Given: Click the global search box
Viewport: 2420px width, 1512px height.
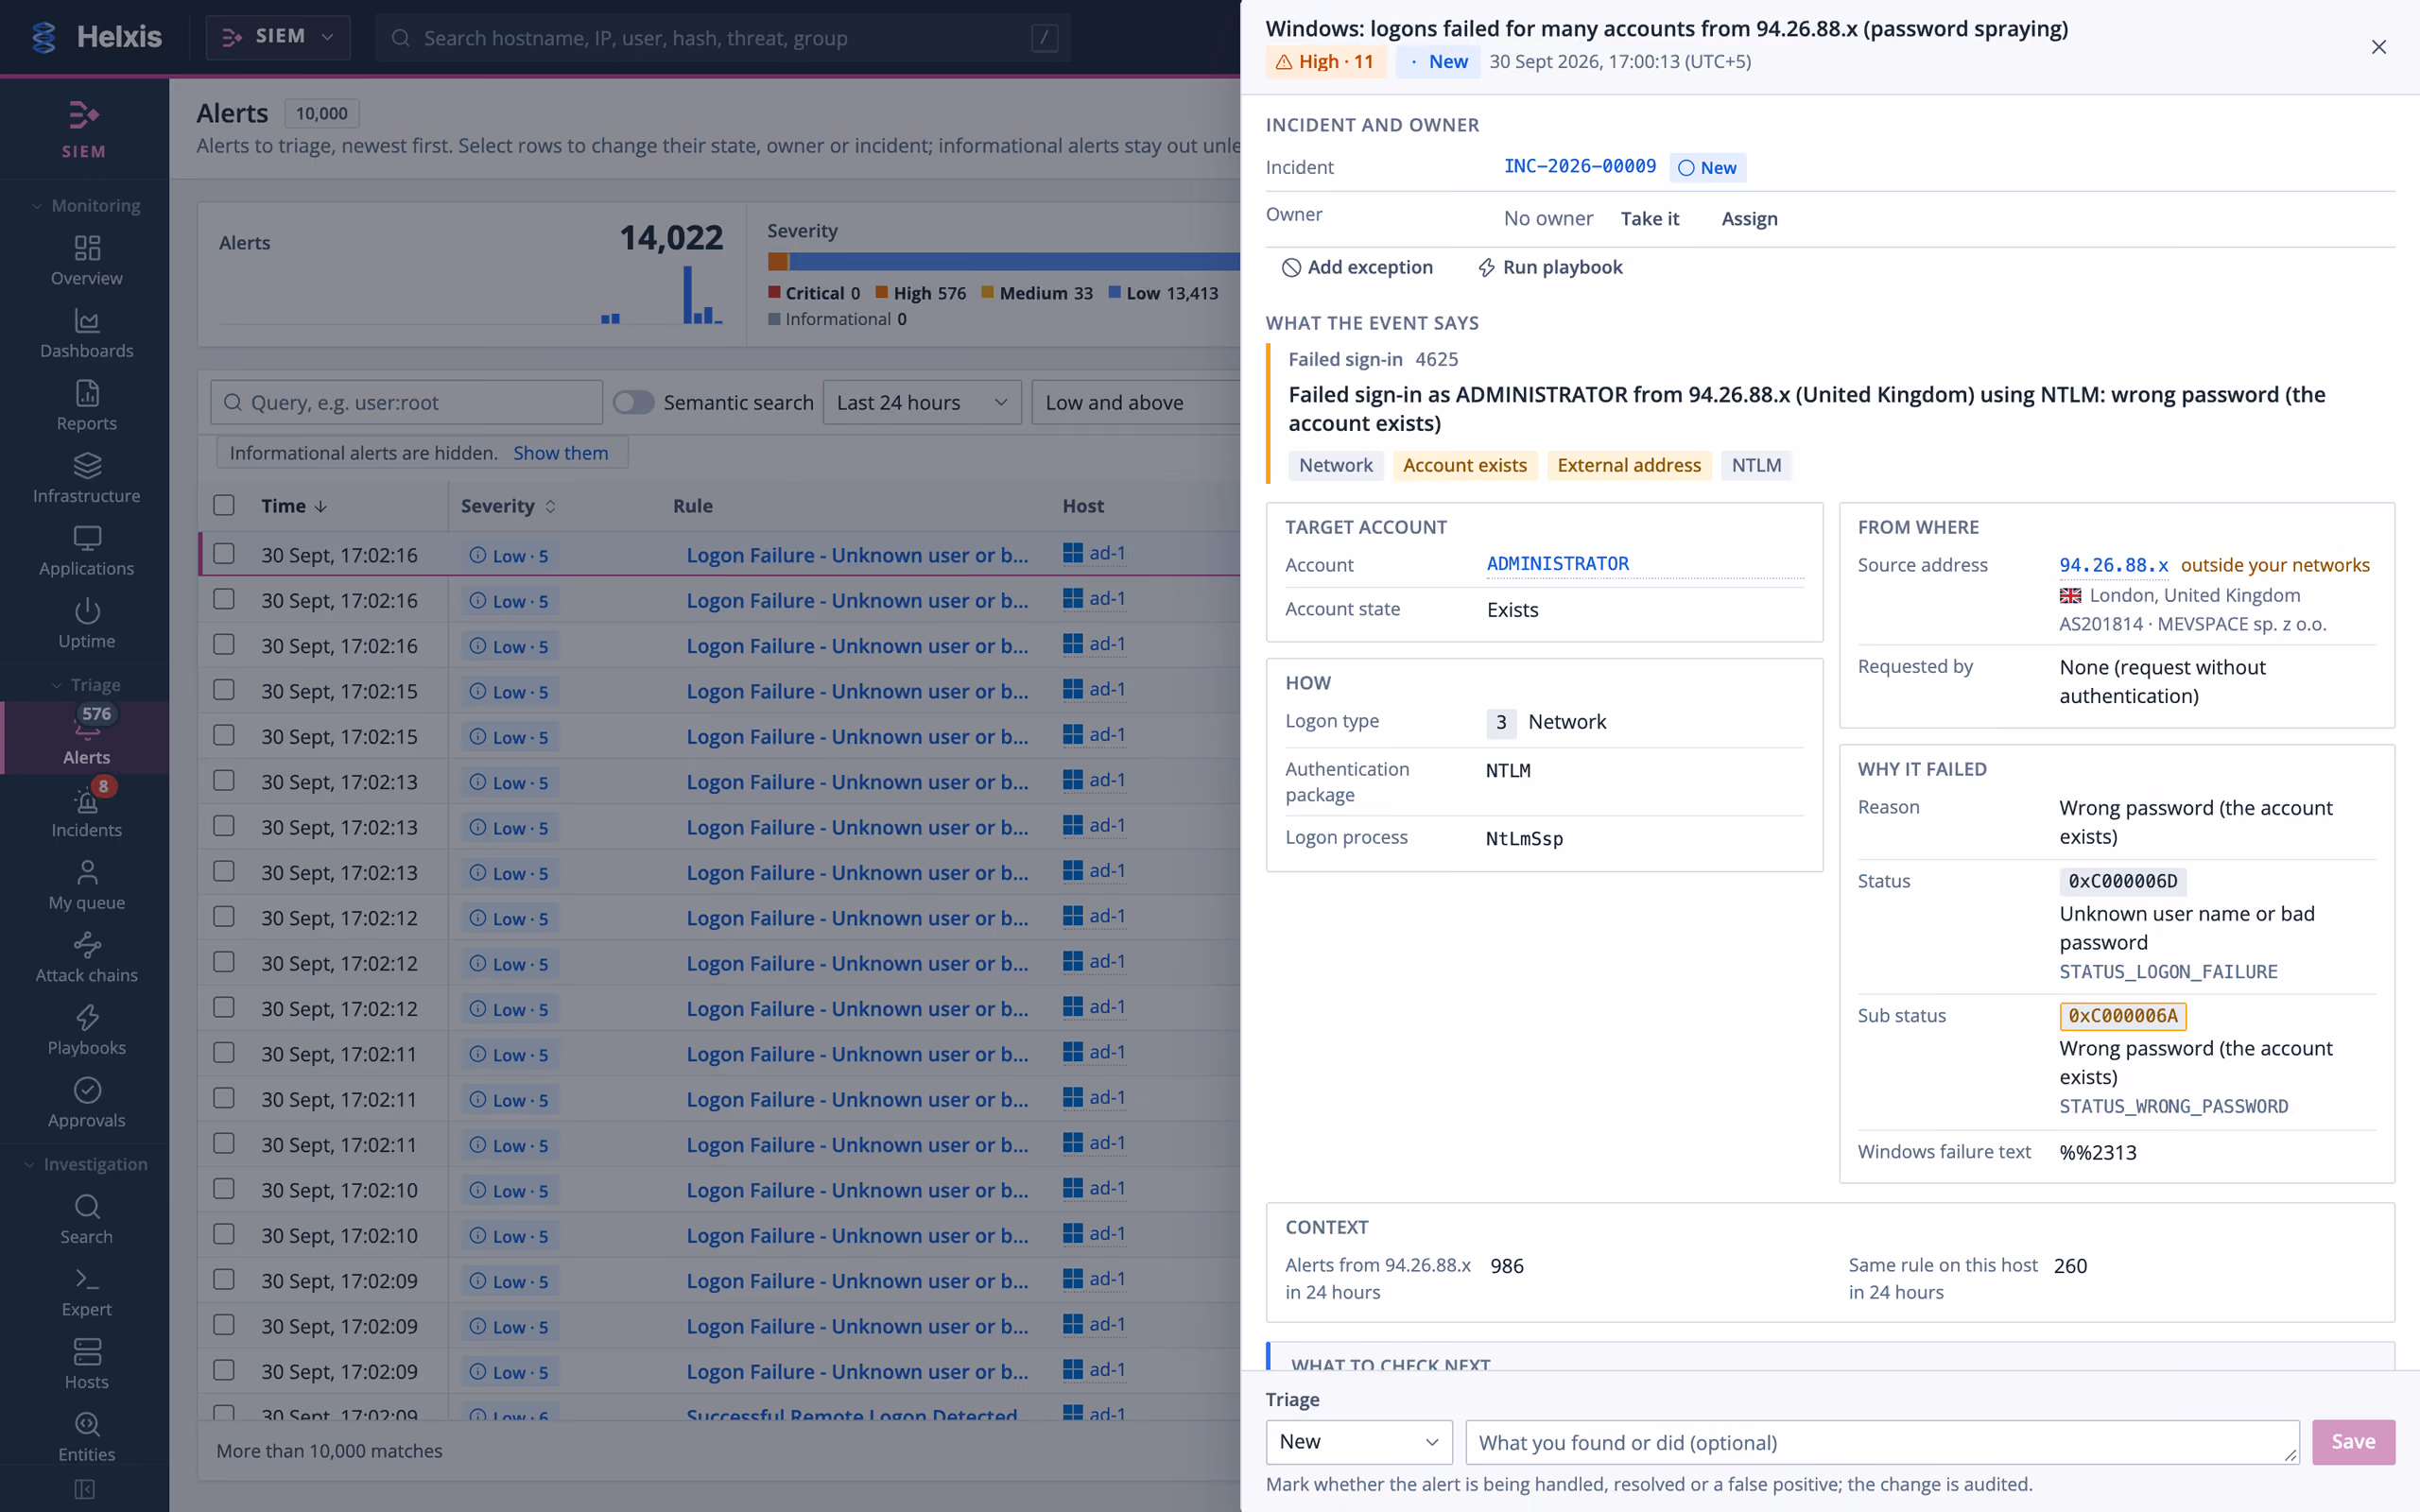Looking at the screenshot, I should point(723,38).
